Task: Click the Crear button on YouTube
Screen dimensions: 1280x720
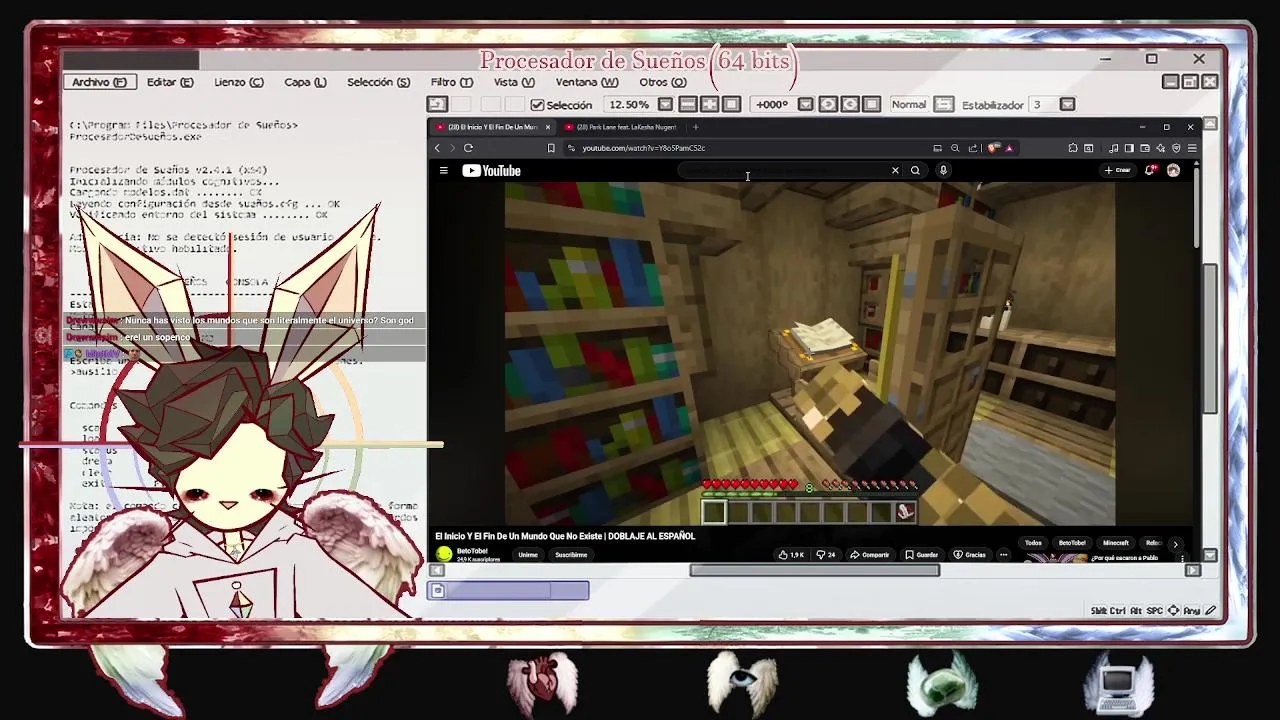Action: pyautogui.click(x=1118, y=171)
